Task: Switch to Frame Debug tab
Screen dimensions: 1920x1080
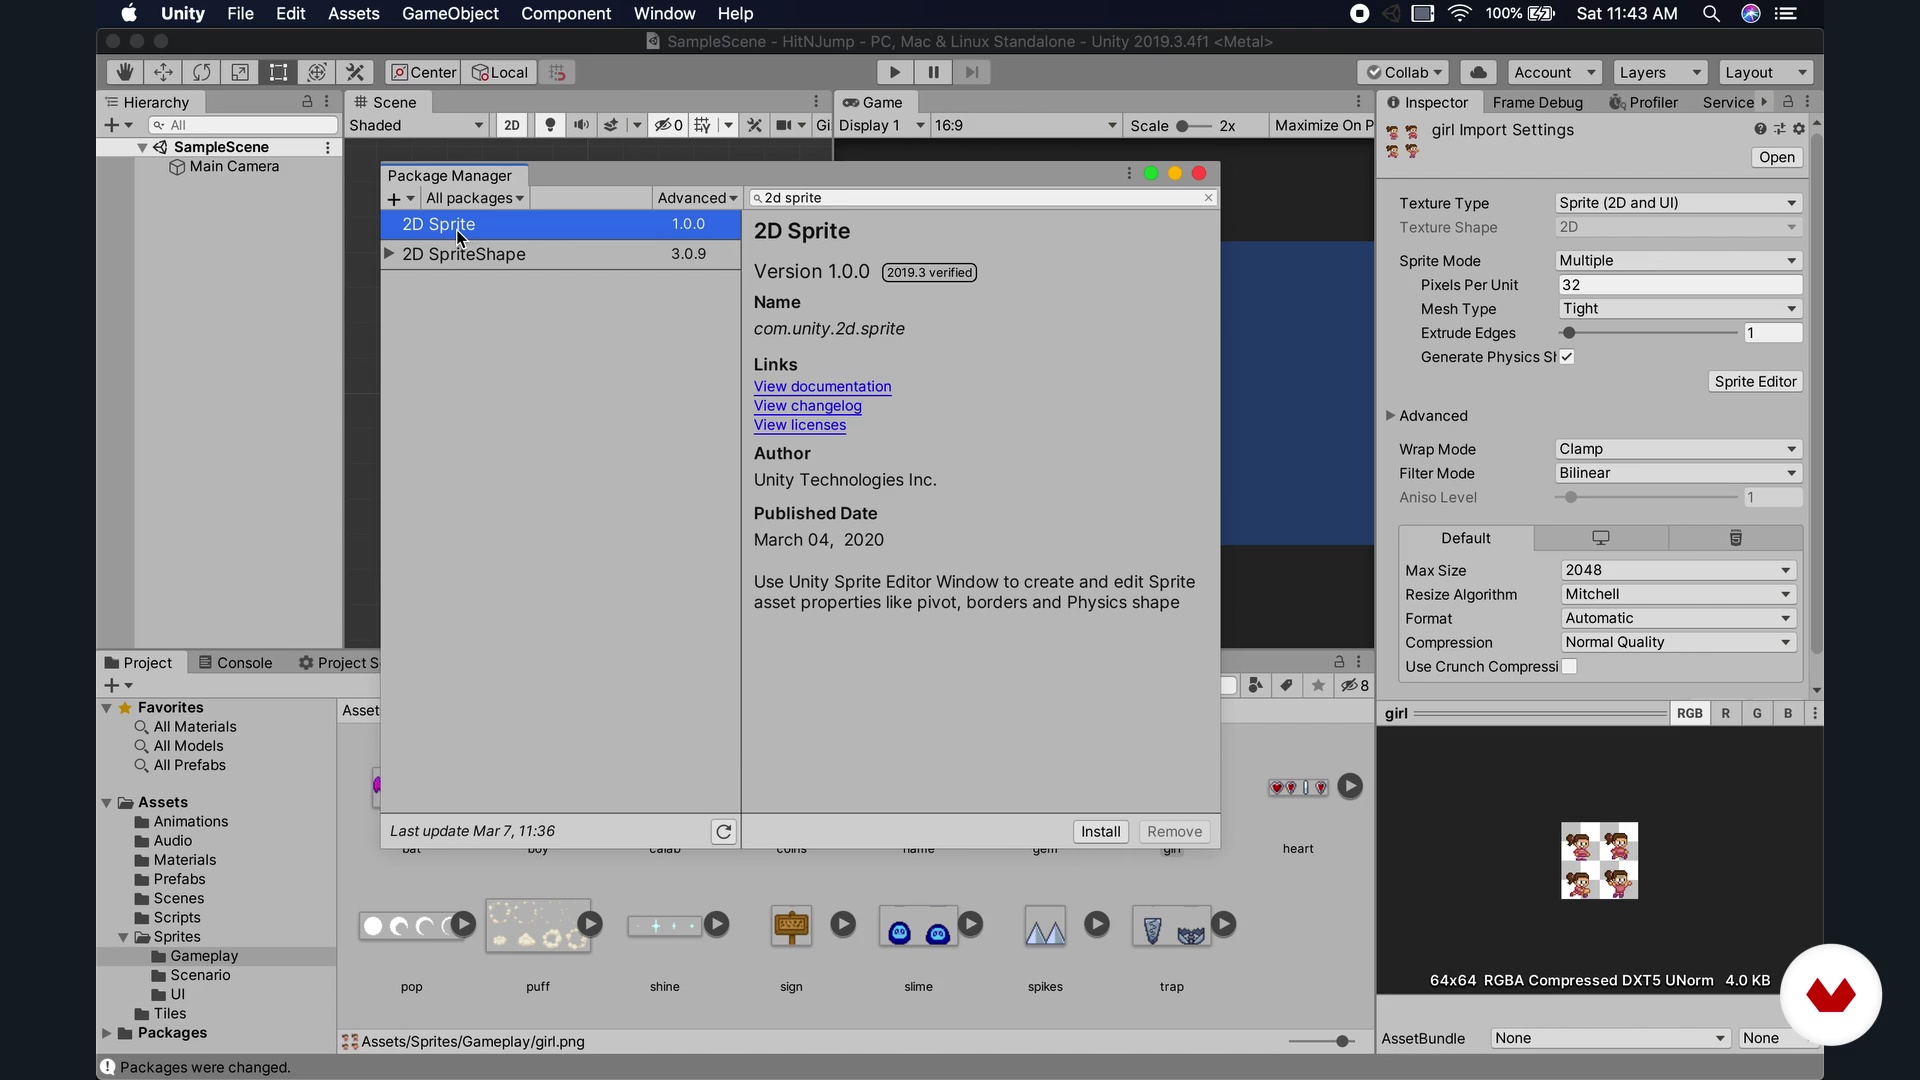Action: click(x=1537, y=102)
